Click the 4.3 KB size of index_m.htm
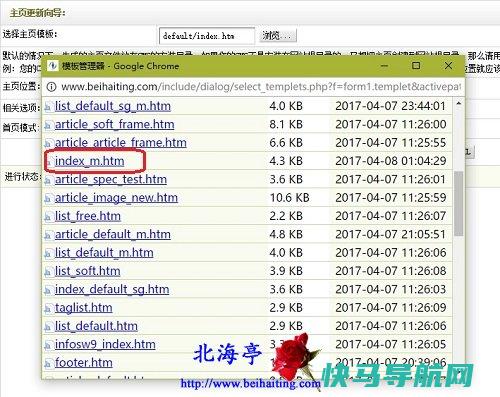 286,161
